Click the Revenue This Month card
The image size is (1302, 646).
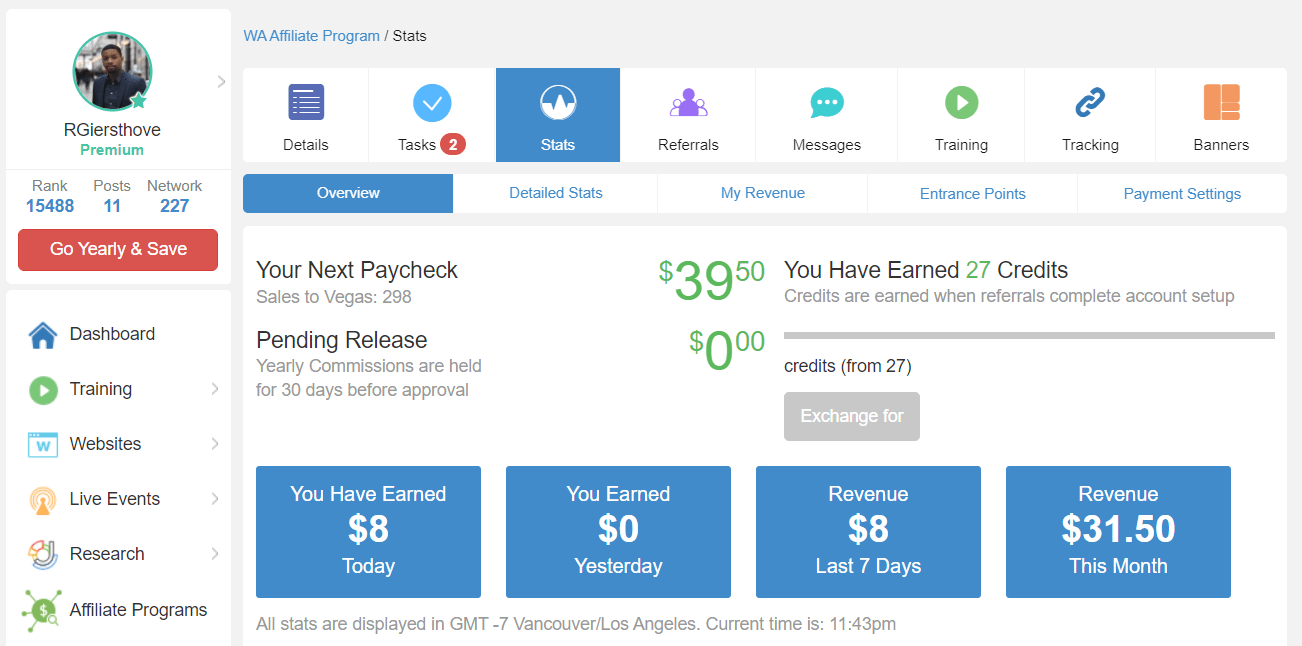(1118, 532)
